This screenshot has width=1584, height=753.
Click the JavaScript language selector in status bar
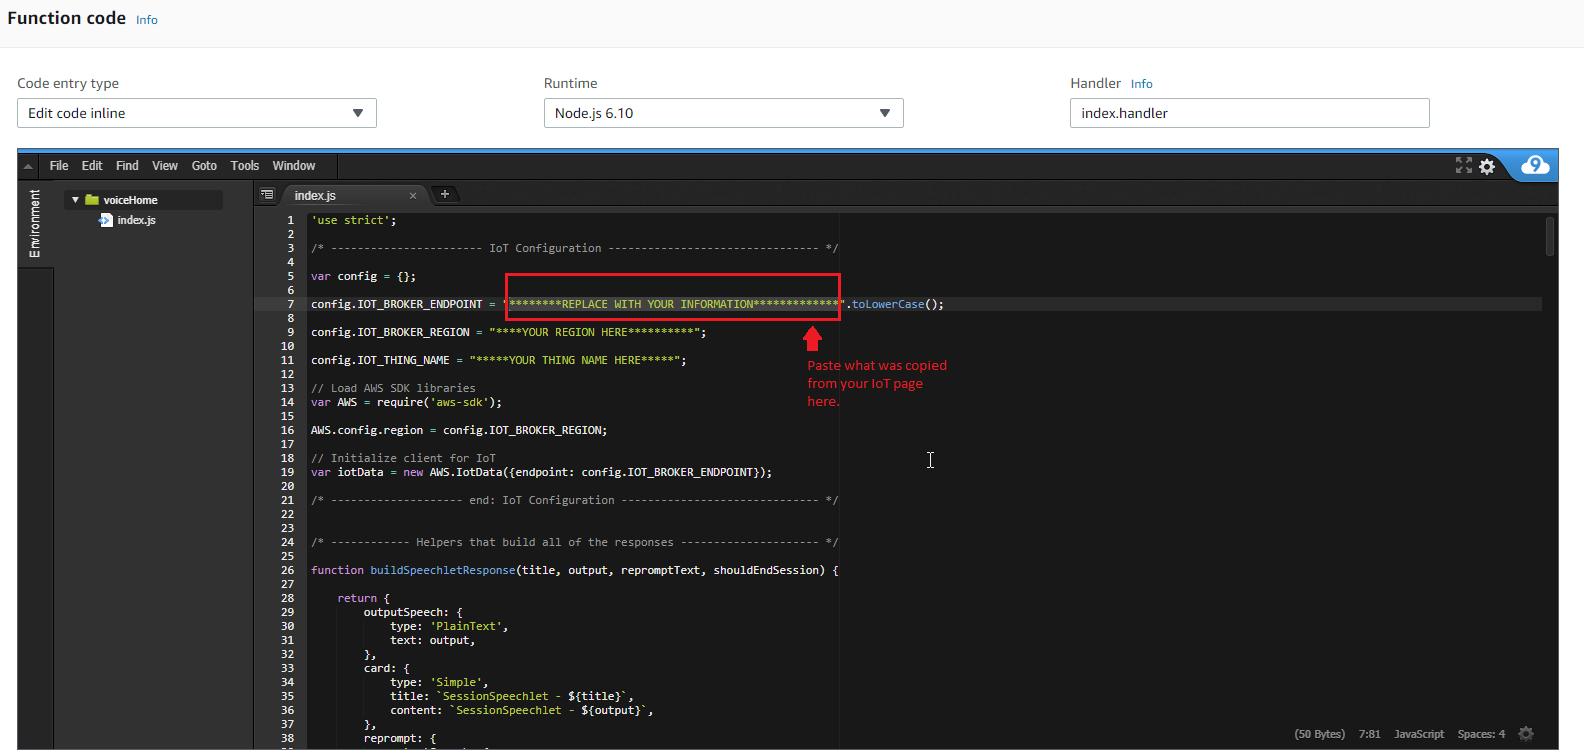tap(1419, 734)
